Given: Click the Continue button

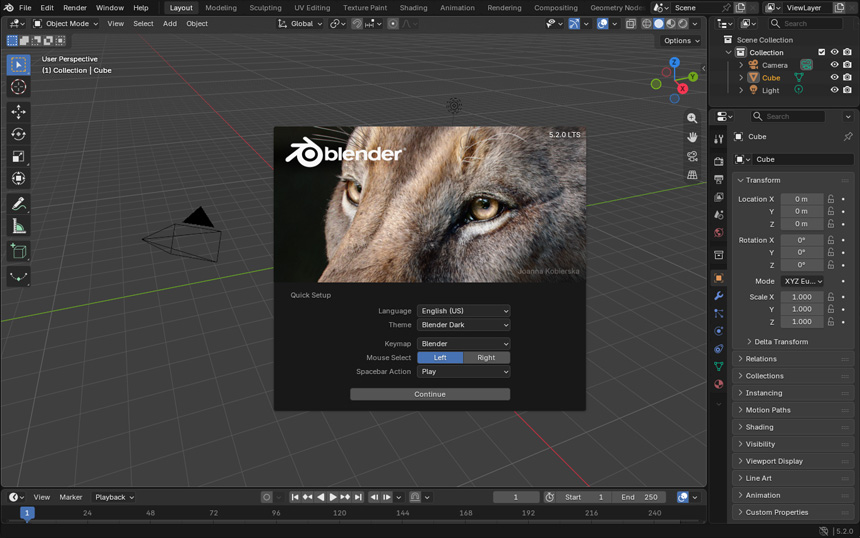Looking at the screenshot, I should 430,394.
